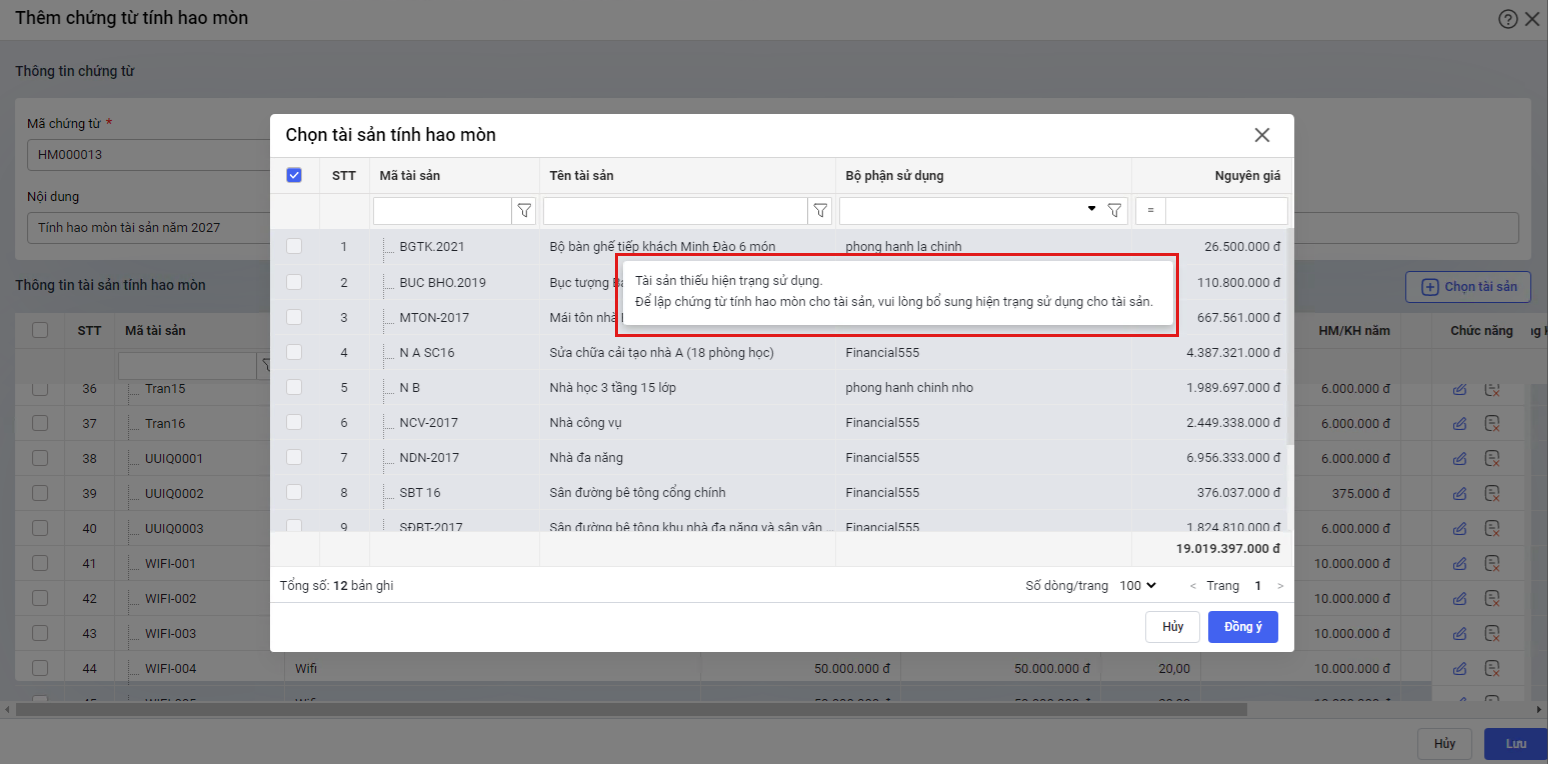
Task: Check the box for asset BGTK.2021
Action: (294, 246)
